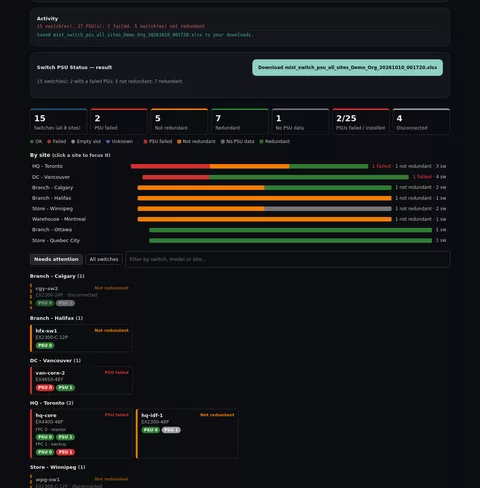Click the Branch - Calgary (1) group heading
The width and height of the screenshot is (480, 488).
(57, 276)
